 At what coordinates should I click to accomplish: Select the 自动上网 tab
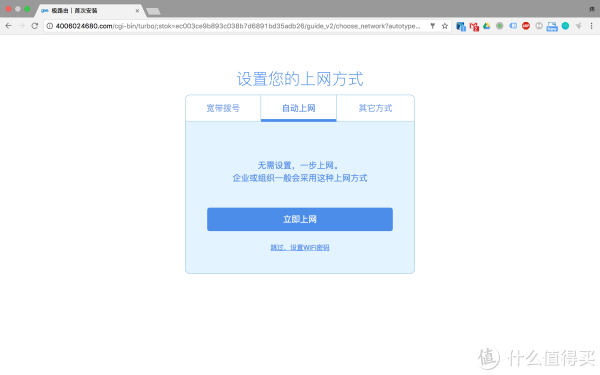(298, 108)
